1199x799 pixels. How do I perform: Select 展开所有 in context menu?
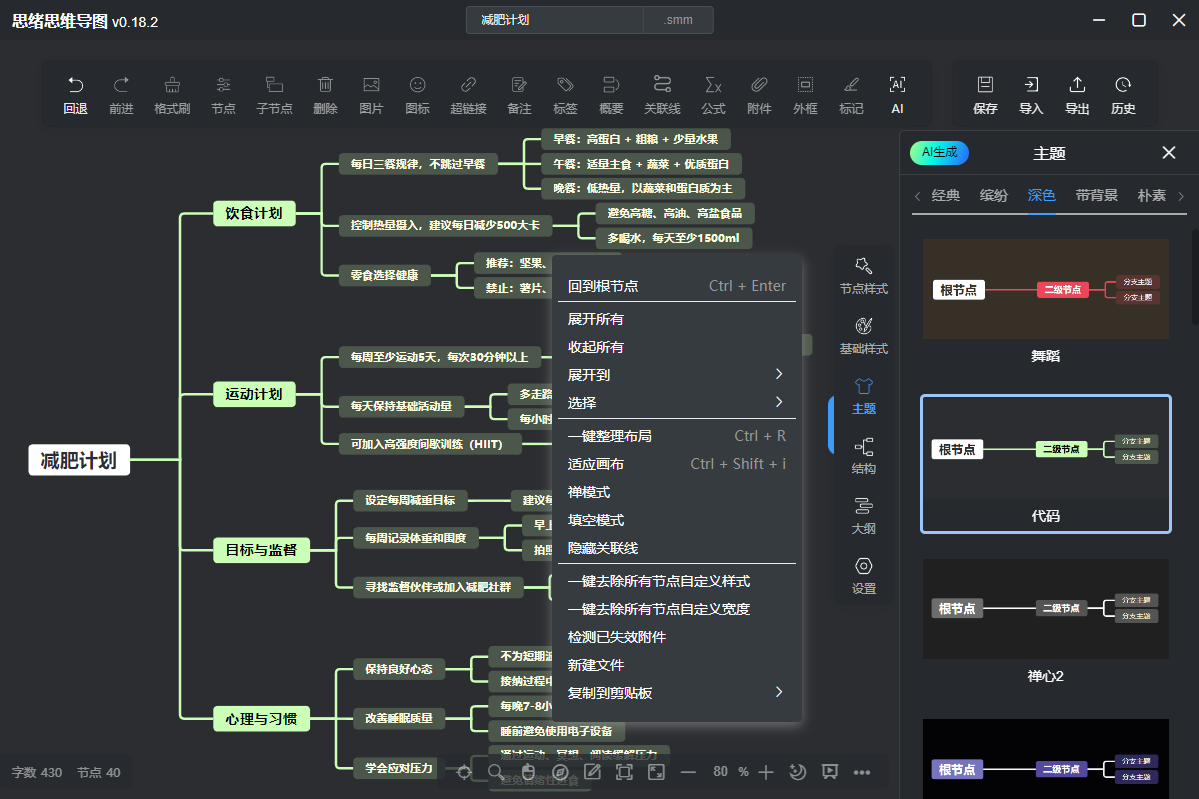[677, 319]
